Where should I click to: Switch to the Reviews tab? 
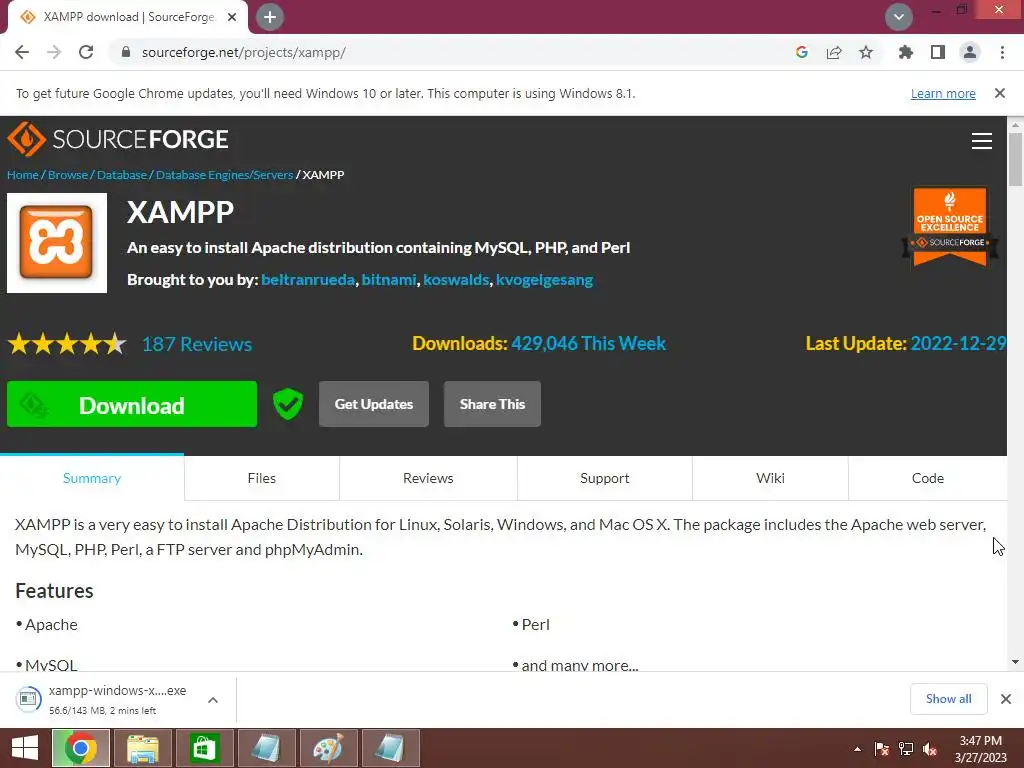(428, 478)
